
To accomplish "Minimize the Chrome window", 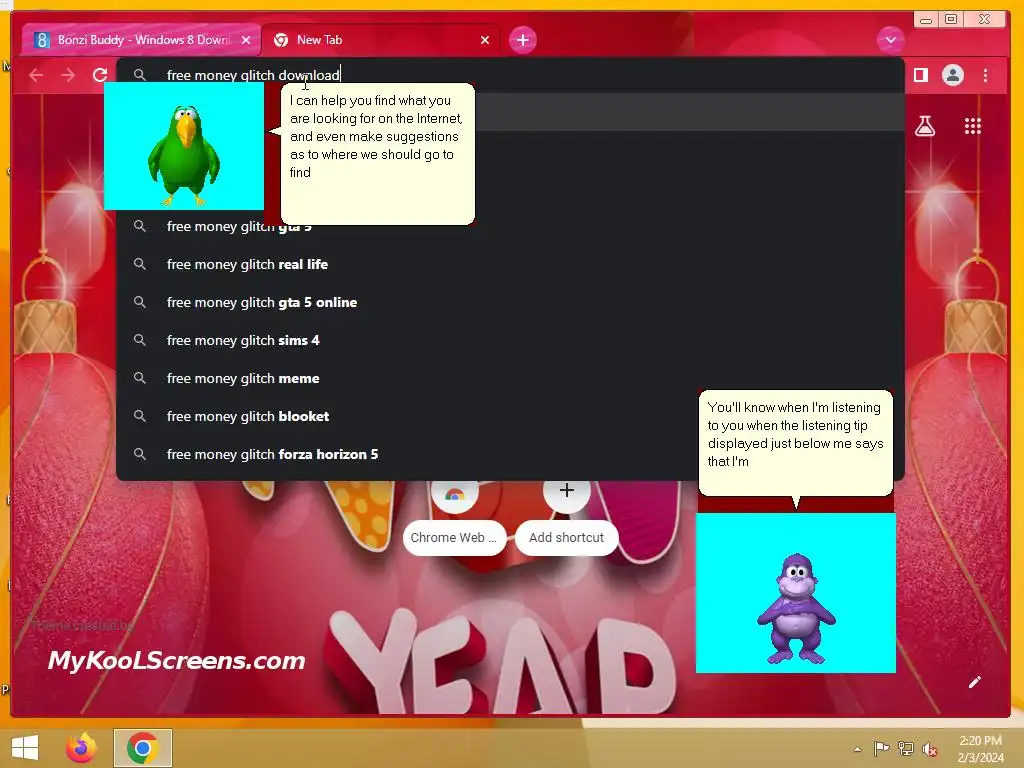I will click(x=925, y=20).
